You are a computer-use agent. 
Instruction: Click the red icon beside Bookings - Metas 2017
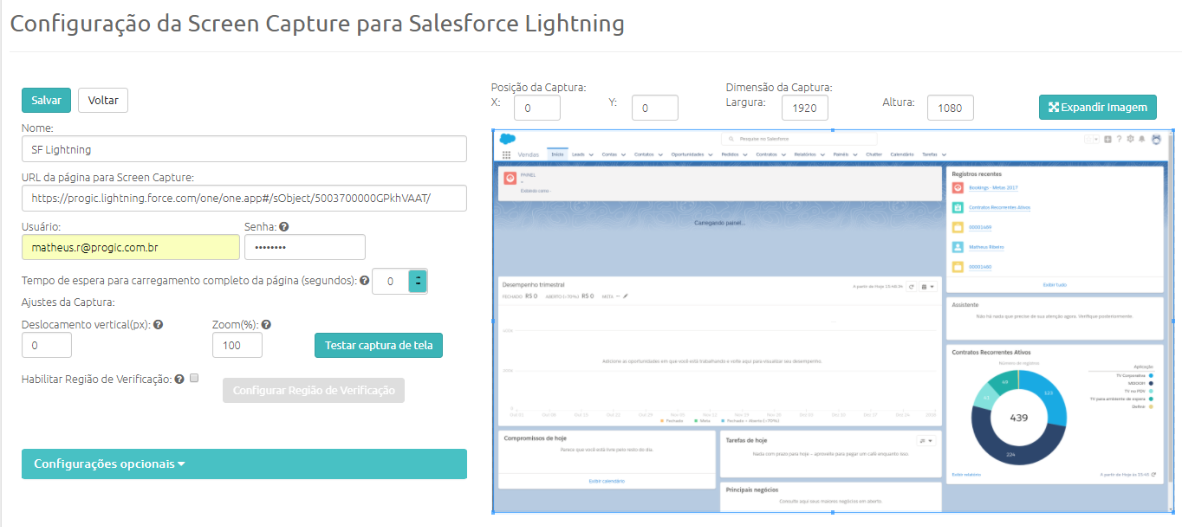[x=958, y=188]
